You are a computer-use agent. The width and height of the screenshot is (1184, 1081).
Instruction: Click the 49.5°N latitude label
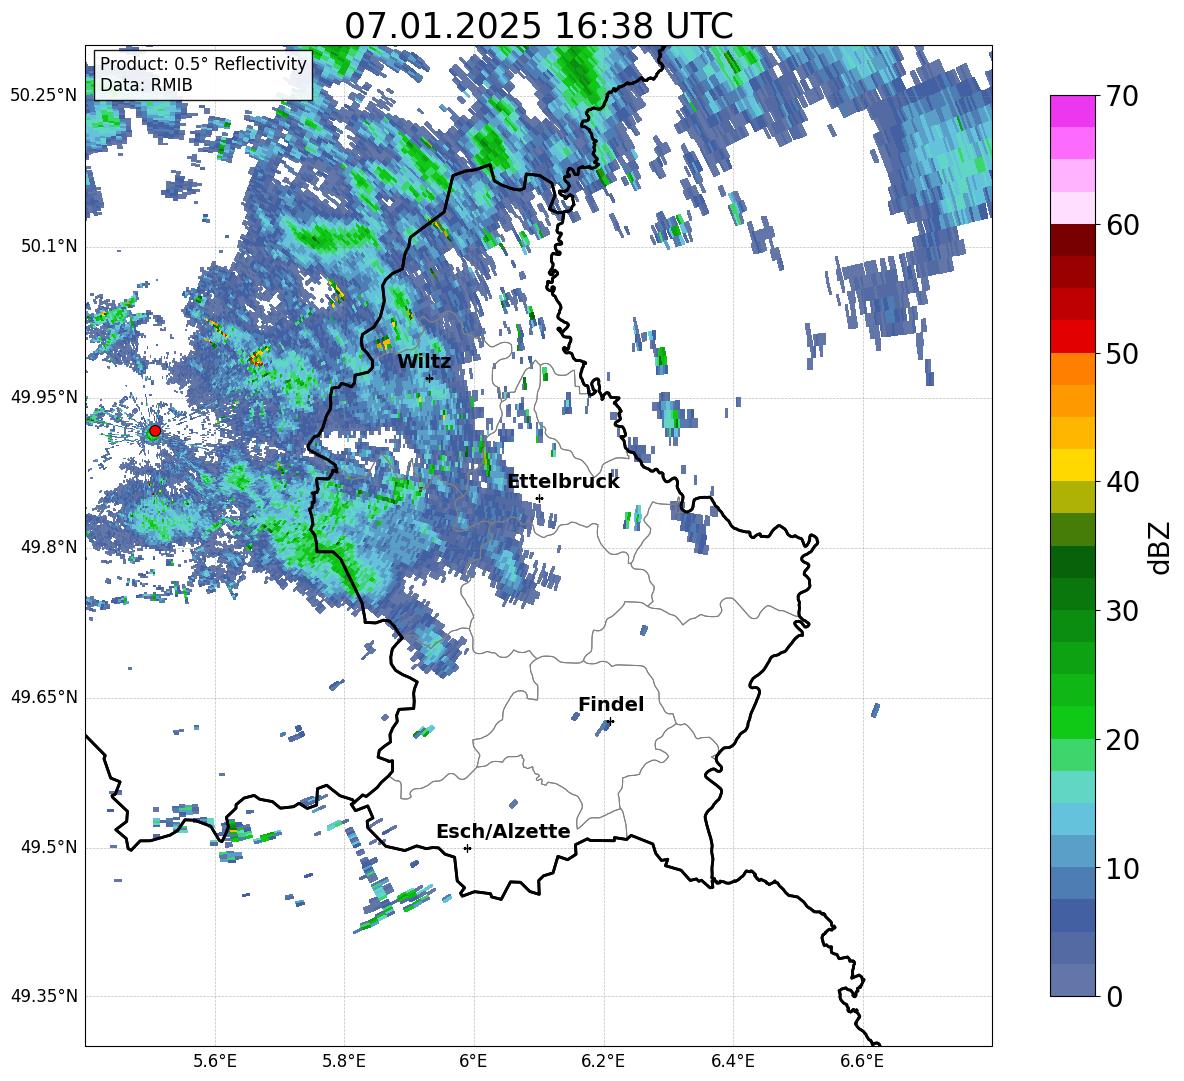coord(48,847)
